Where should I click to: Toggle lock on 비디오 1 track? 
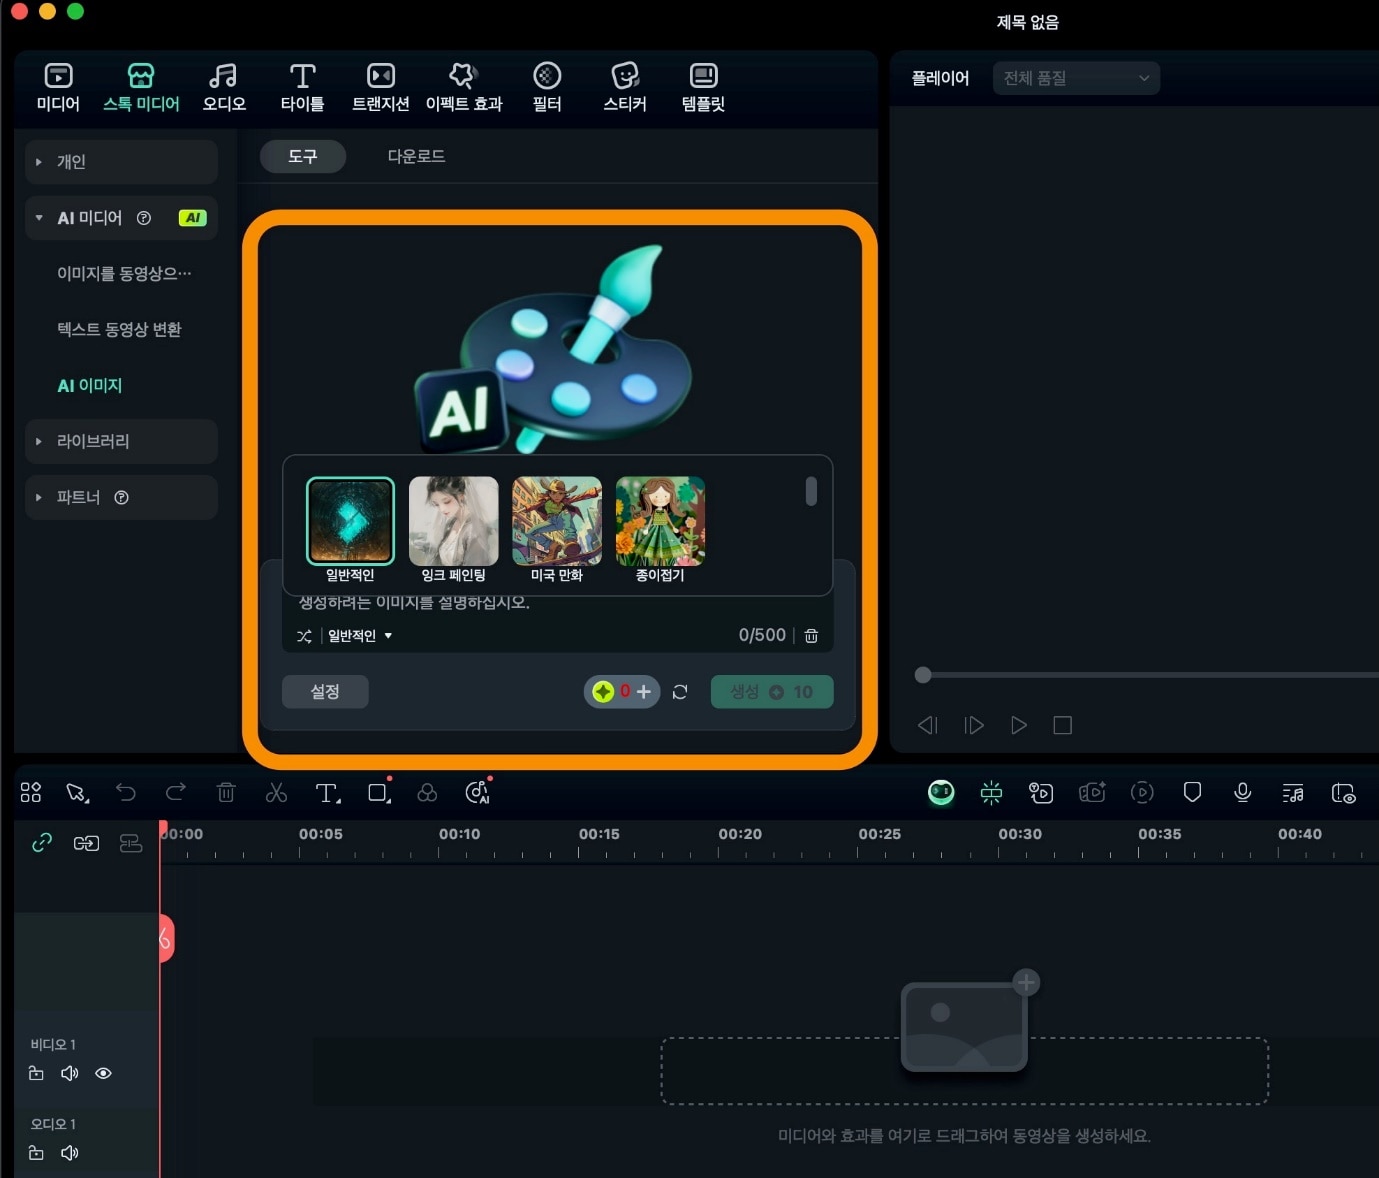click(36, 1073)
